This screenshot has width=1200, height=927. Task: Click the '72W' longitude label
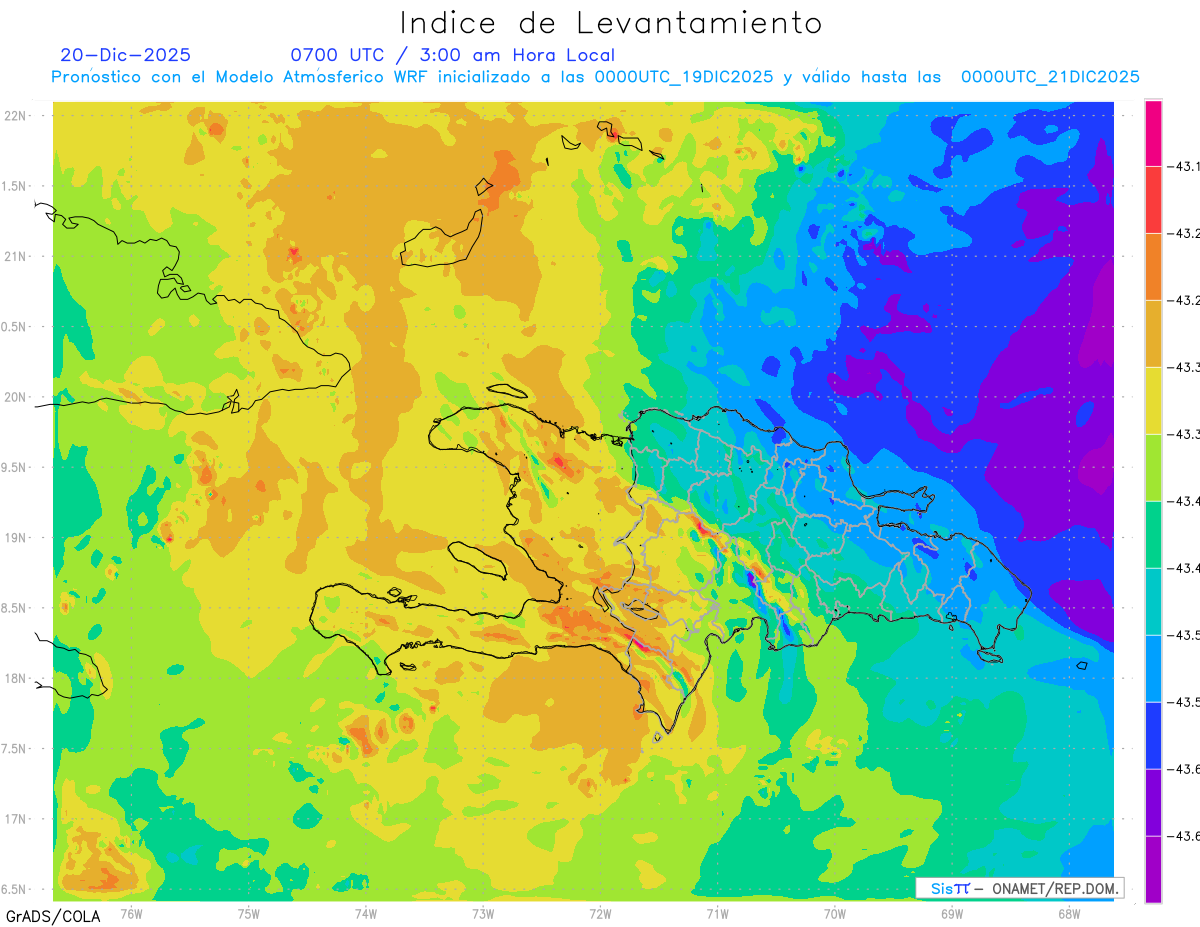(x=600, y=913)
